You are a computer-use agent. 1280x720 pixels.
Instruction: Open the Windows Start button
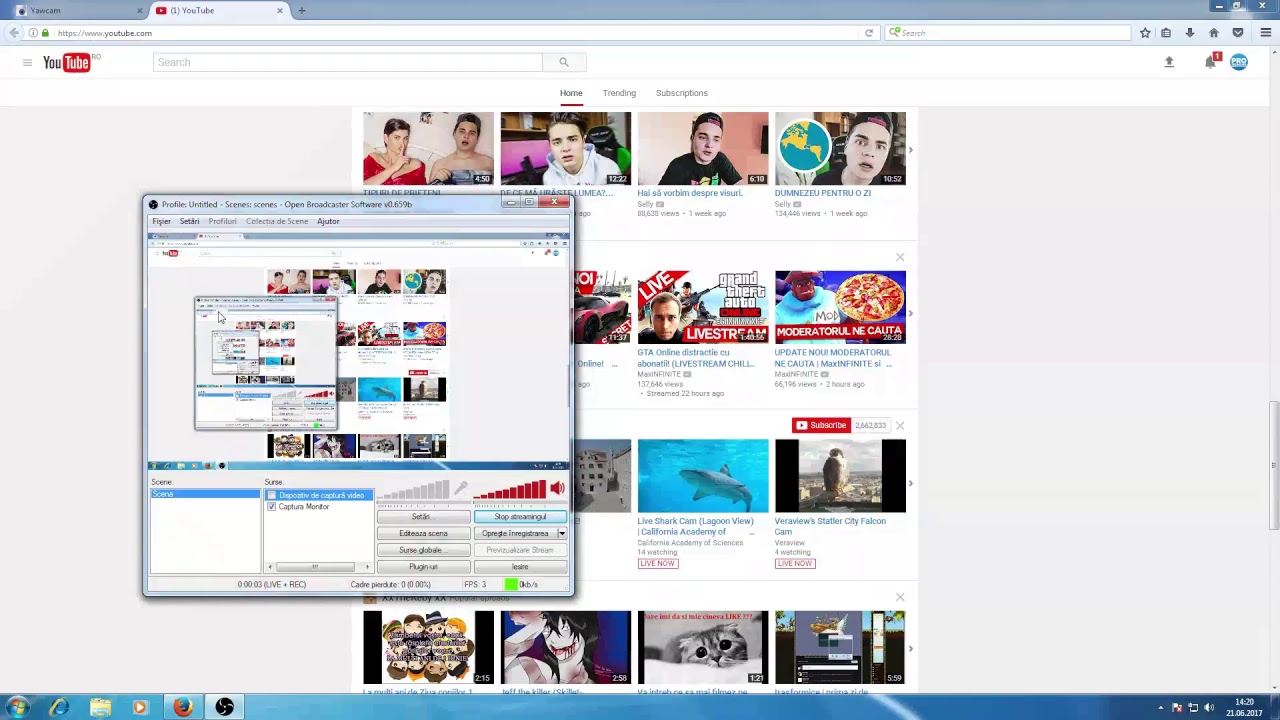tap(17, 708)
